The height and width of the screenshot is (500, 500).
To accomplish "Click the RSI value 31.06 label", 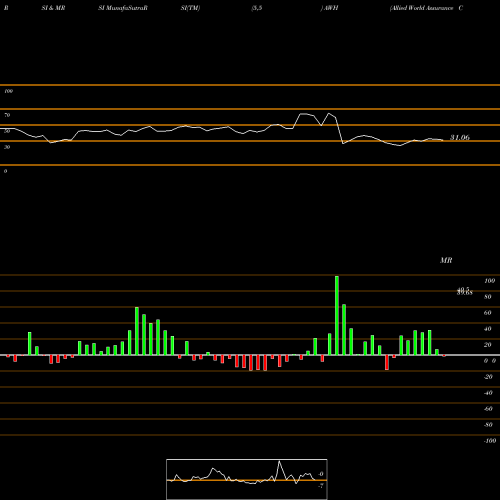I will point(460,137).
